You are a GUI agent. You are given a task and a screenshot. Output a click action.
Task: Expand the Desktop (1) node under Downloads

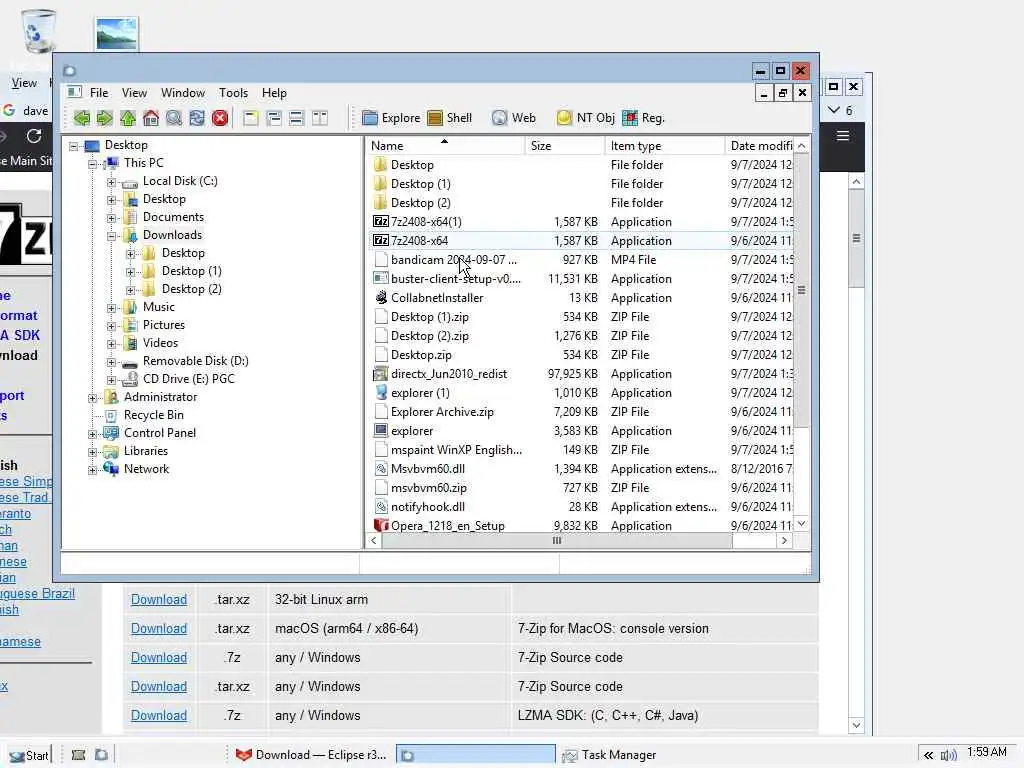click(x=131, y=272)
